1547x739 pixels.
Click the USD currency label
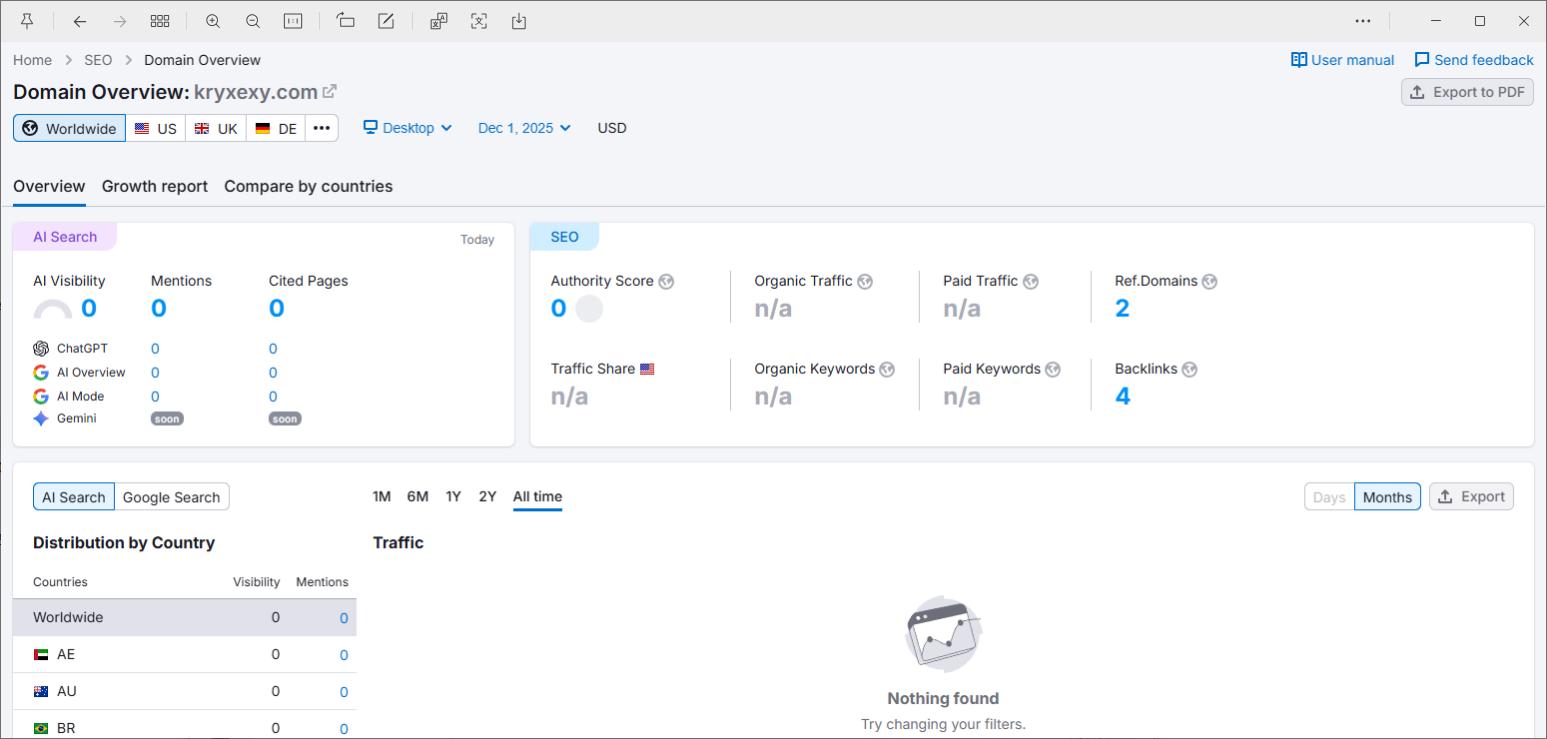(612, 128)
